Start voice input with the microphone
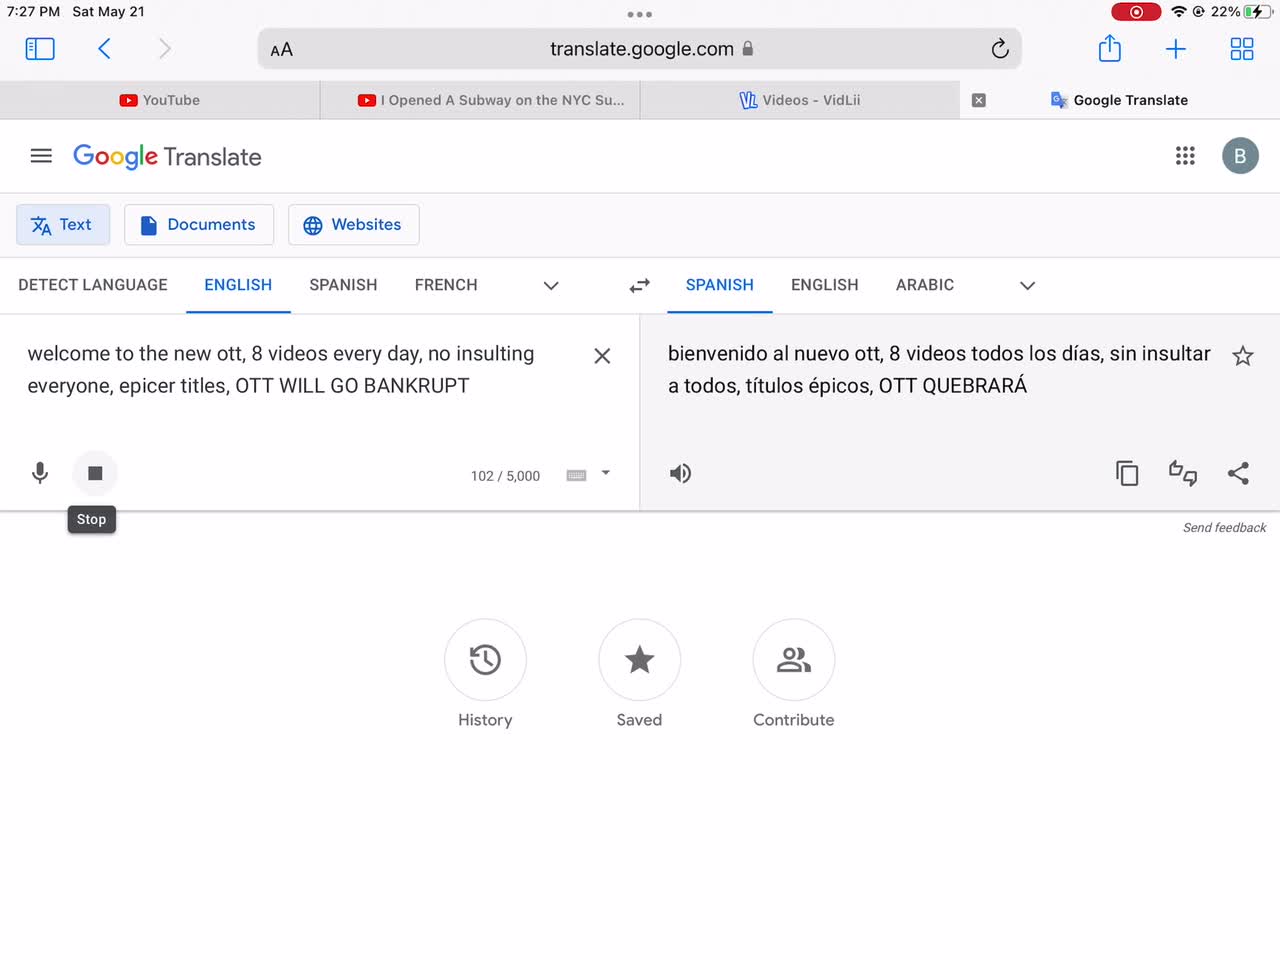The width and height of the screenshot is (1280, 960). tap(40, 473)
